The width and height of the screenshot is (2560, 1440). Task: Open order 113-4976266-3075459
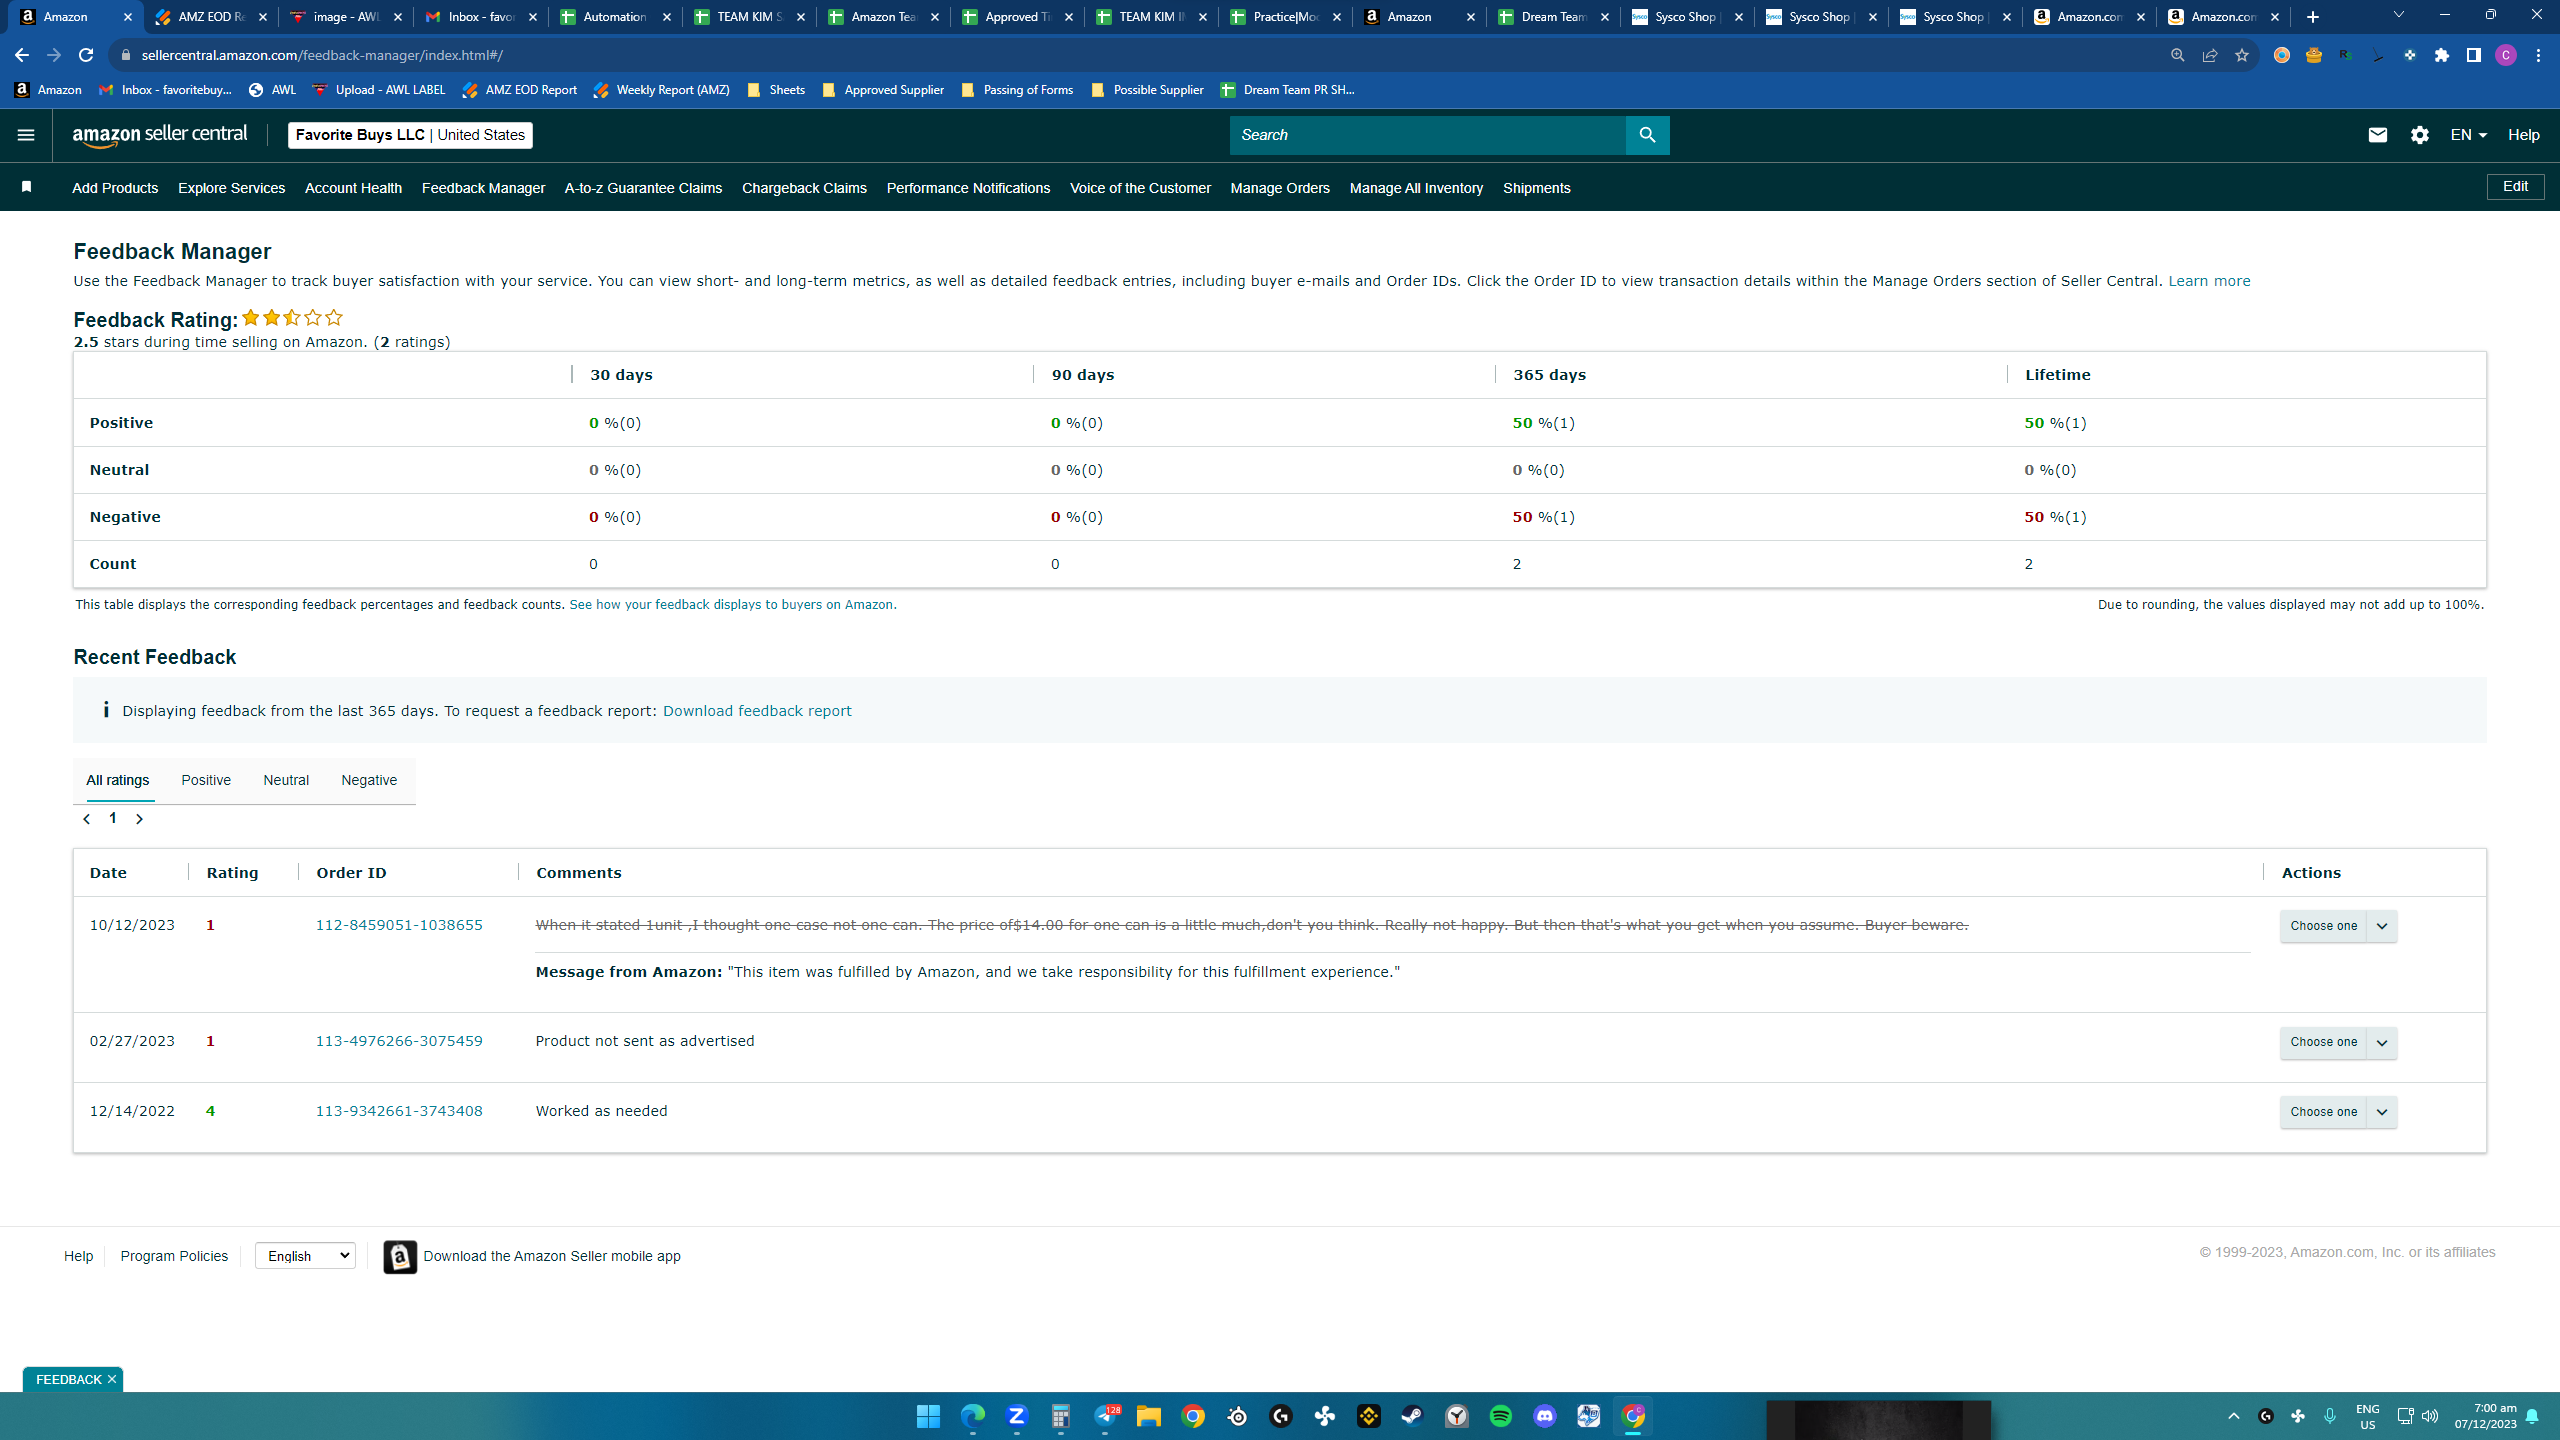coord(399,1041)
